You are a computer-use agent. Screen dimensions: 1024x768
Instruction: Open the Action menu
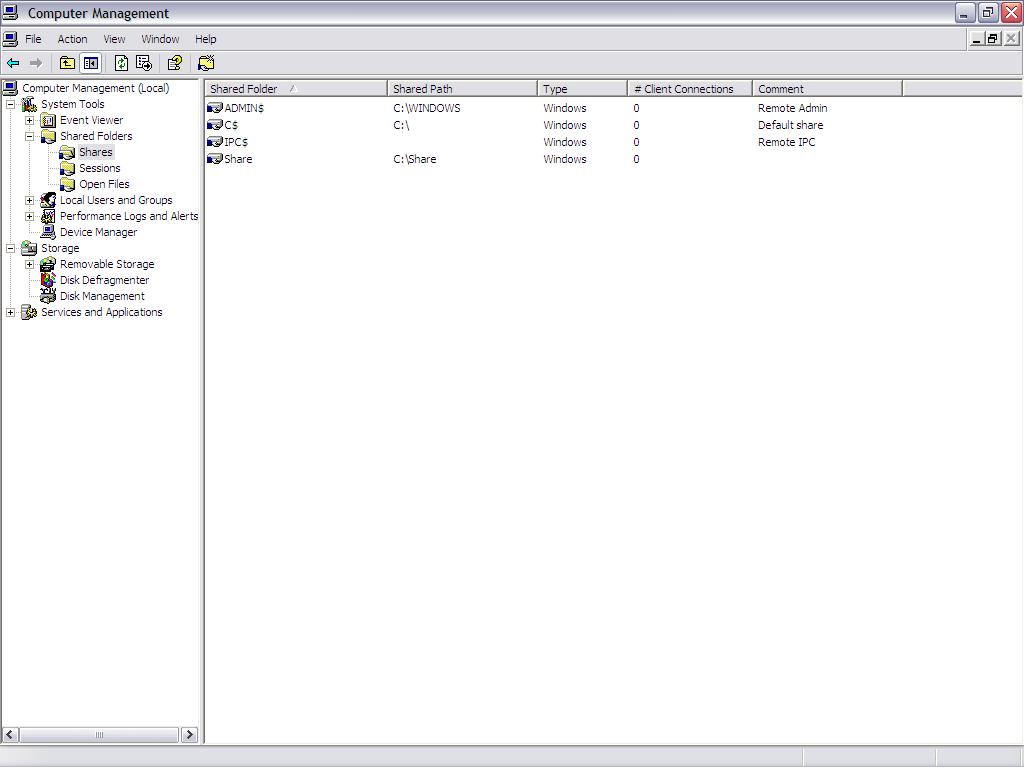72,39
